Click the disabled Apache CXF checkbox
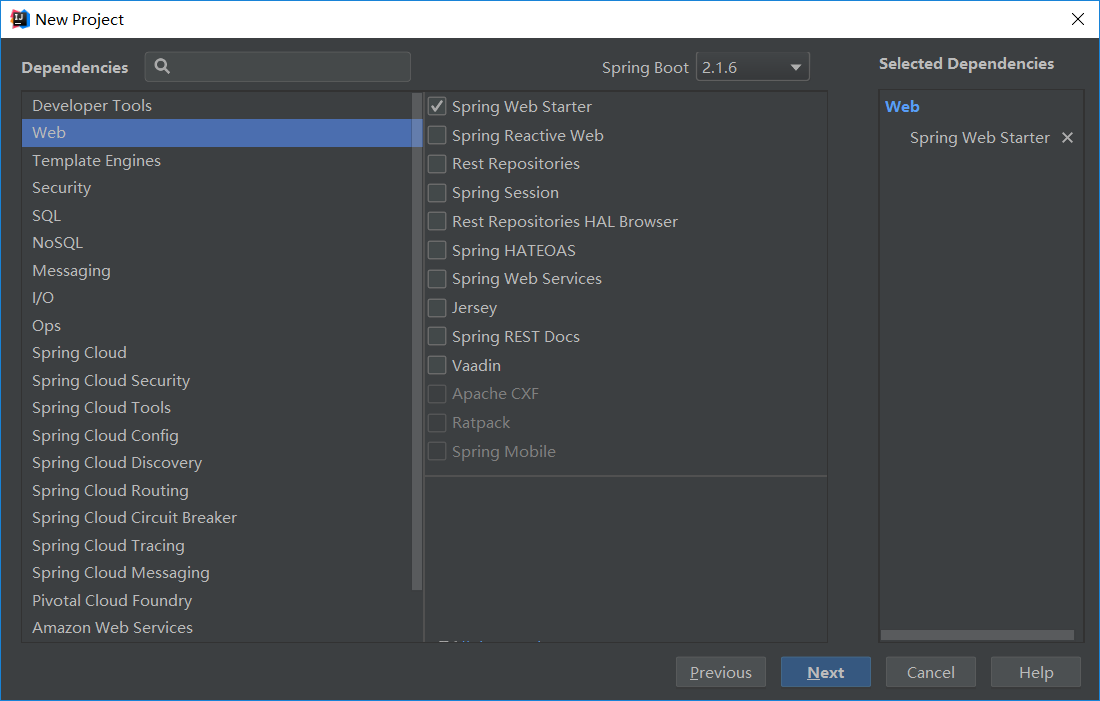Viewport: 1100px width, 701px height. pos(437,394)
